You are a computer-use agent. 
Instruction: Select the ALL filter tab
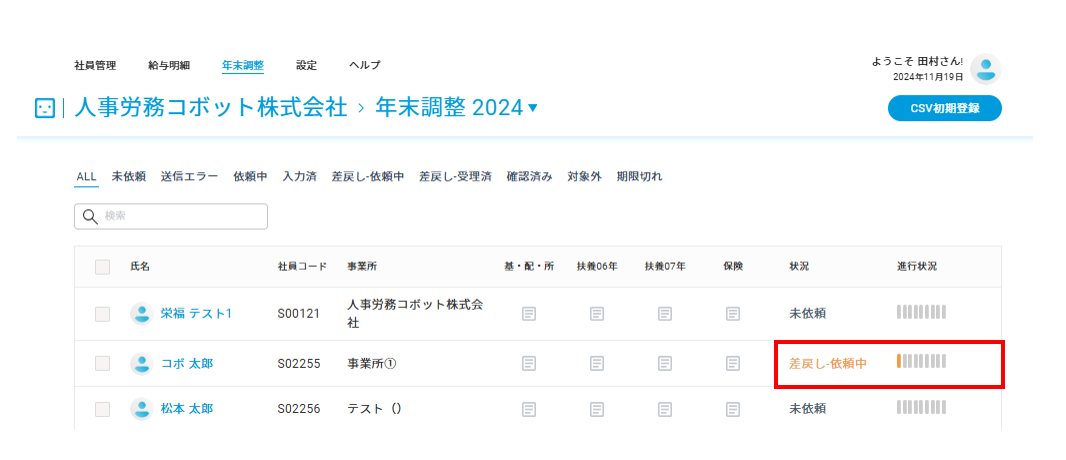(86, 177)
